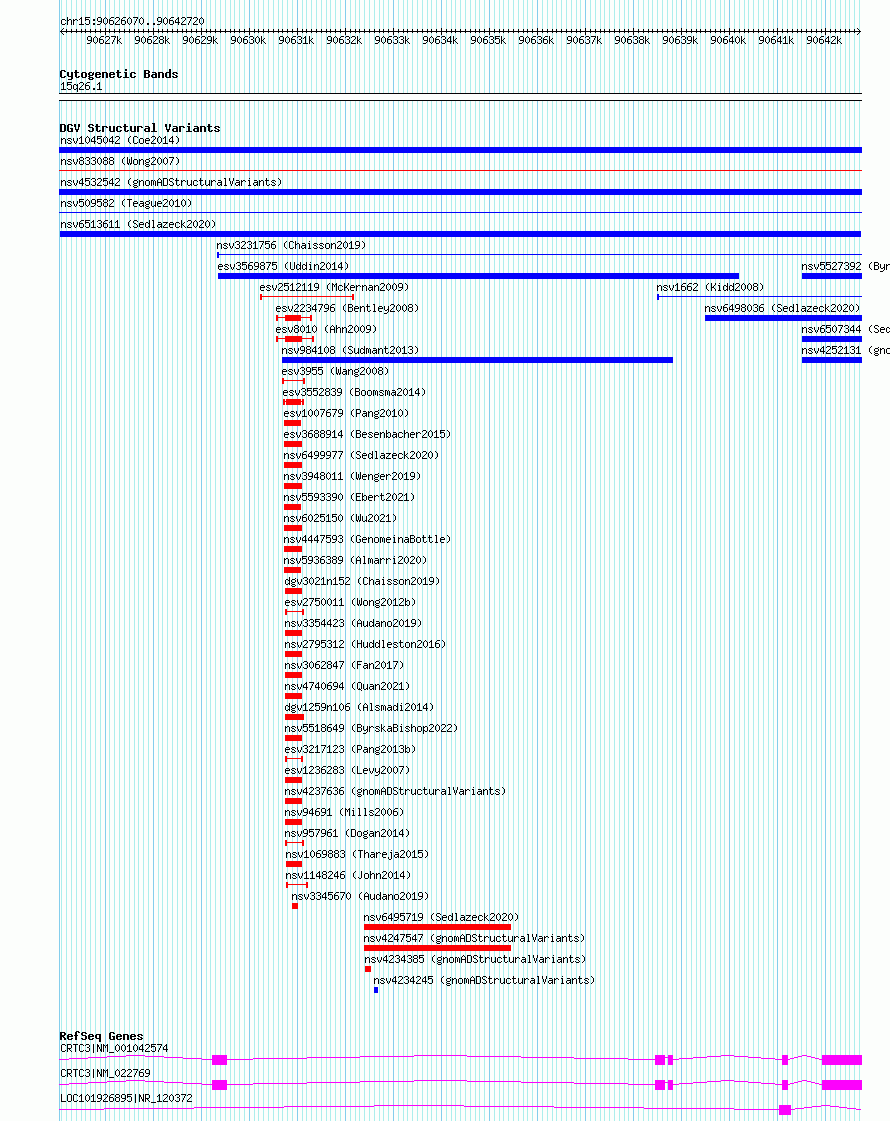Click the 15q26.1 band label
This screenshot has height=1121, width=890.
click(x=81, y=87)
